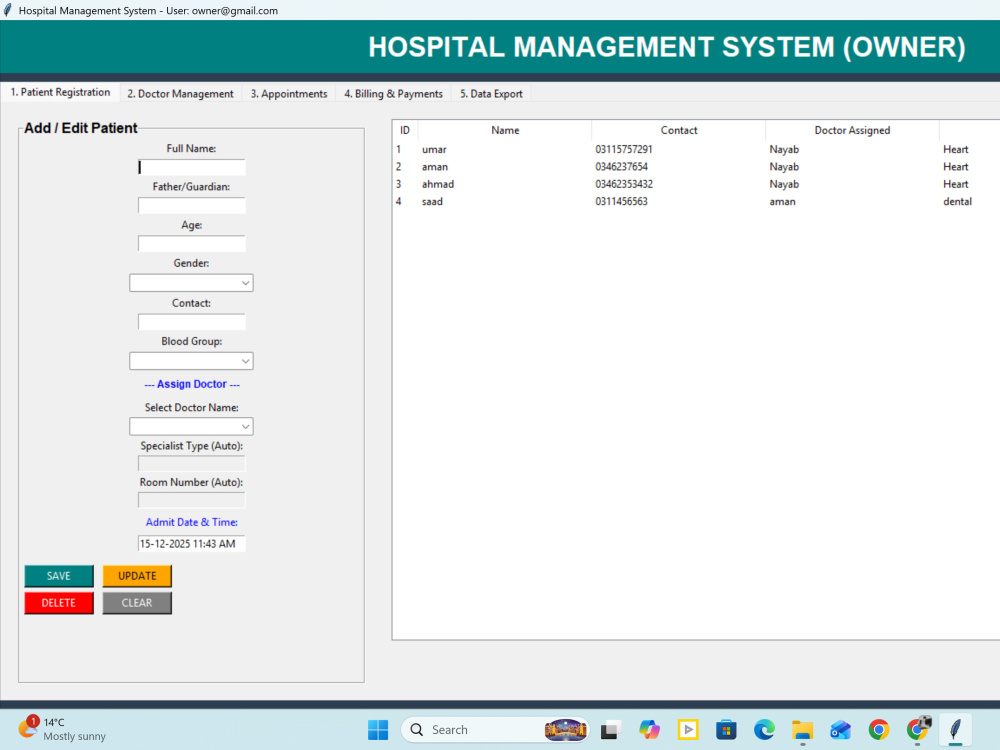Click the feather app icon in taskbar
1000x750 pixels.
point(955,729)
